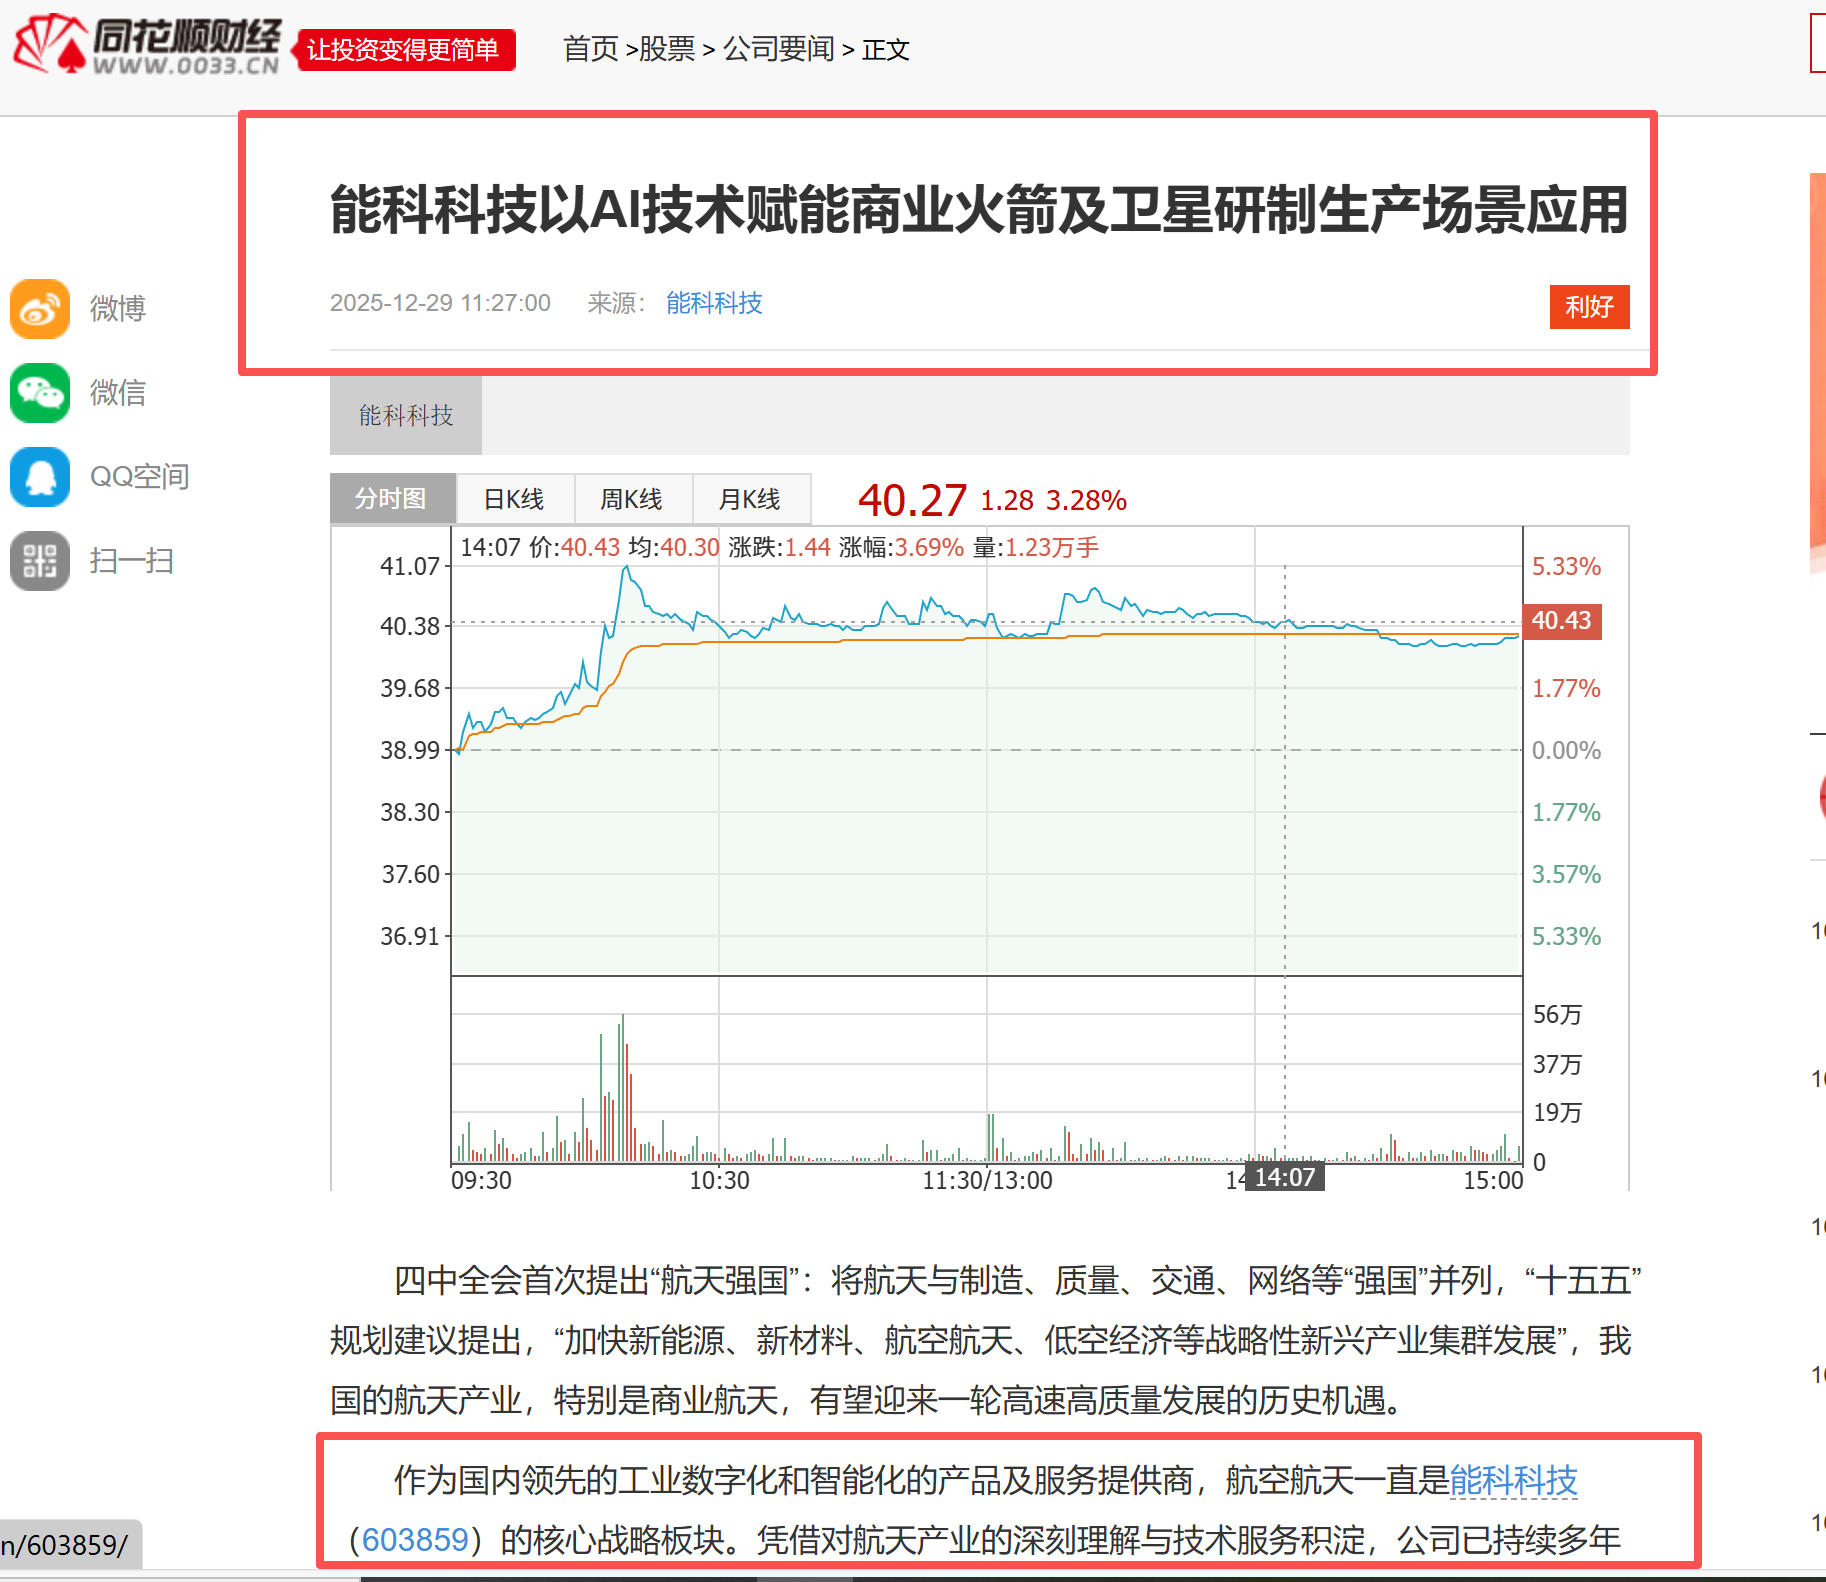This screenshot has height=1582, width=1826.
Task: Click the 19万 volume axis label
Action: [x=1558, y=1113]
